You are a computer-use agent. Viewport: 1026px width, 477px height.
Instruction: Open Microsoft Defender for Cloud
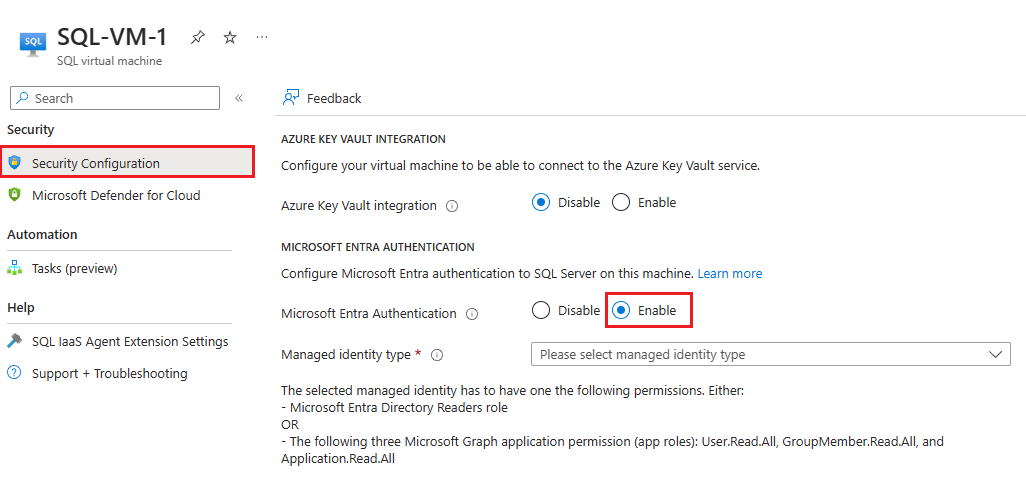pos(115,195)
